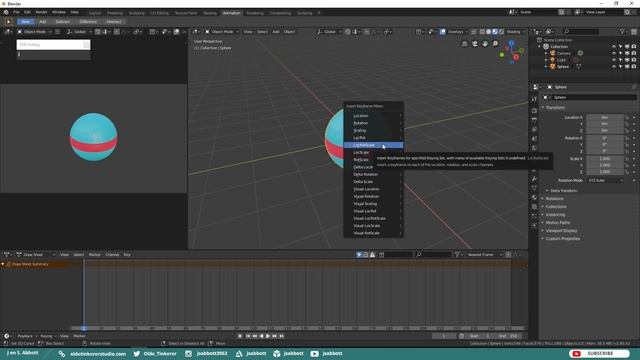Choose Visual LocRotScale keyframe option
Screen dimensions: 640x360
point(373,218)
